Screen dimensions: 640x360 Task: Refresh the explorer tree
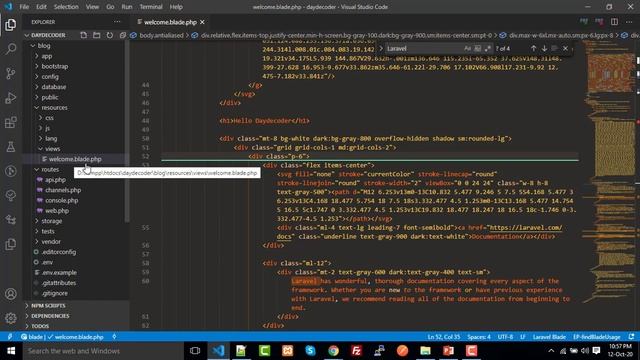110,35
